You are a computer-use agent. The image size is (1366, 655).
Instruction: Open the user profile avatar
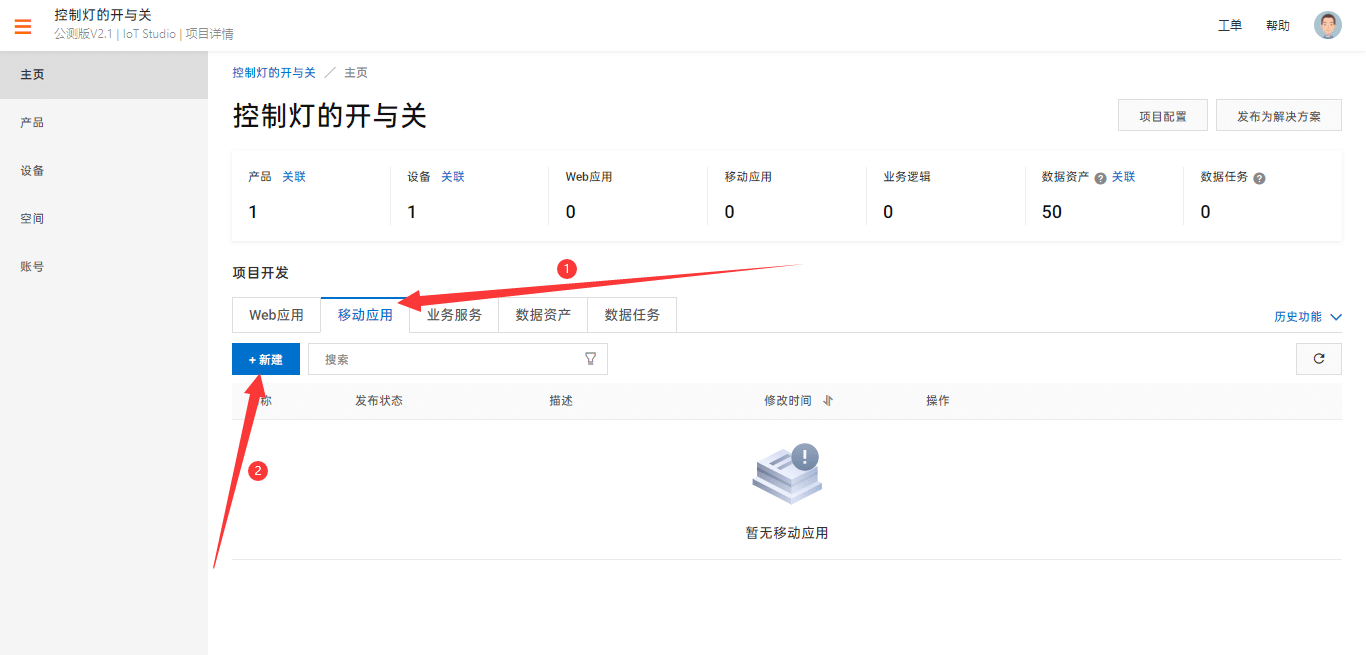[x=1327, y=25]
